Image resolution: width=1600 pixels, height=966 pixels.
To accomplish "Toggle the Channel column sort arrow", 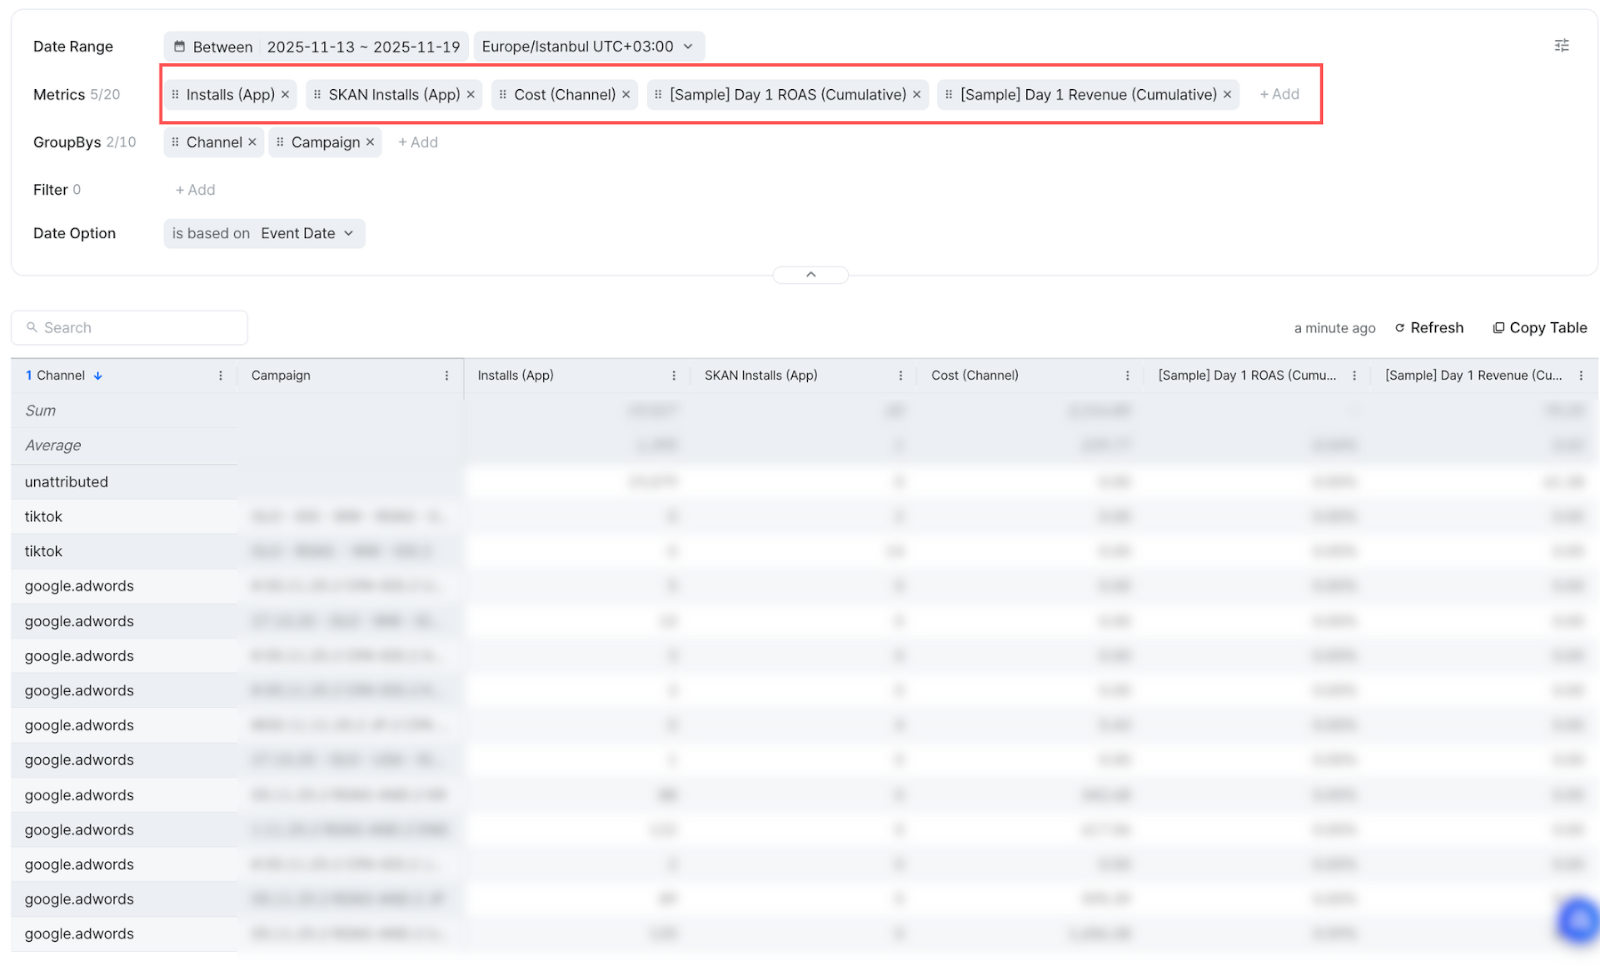I will point(98,376).
